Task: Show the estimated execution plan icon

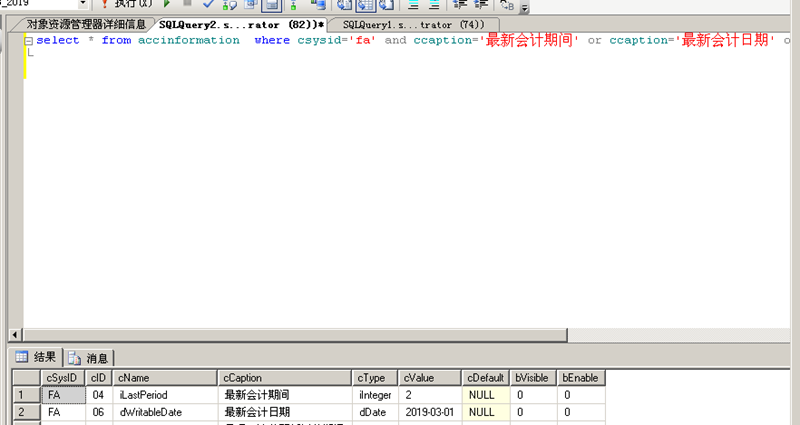Action: [x=230, y=5]
